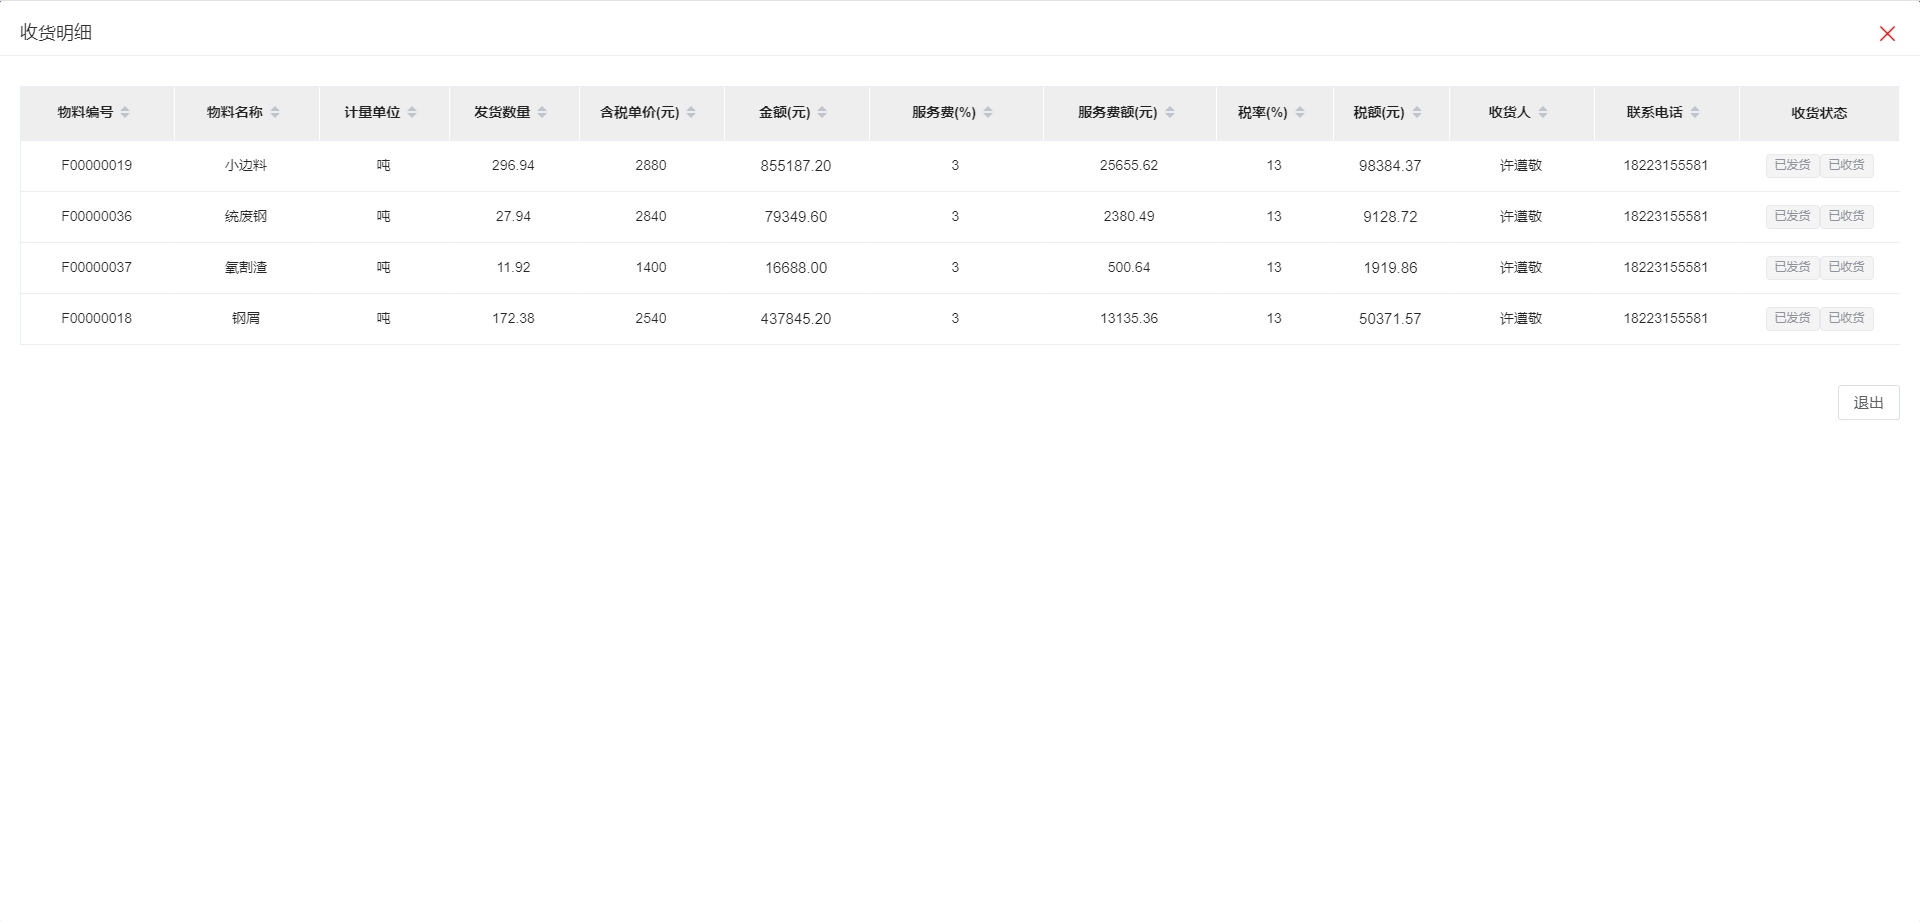Click the sort icon for 含税单价(元)
The width and height of the screenshot is (1920, 922).
tap(691, 113)
